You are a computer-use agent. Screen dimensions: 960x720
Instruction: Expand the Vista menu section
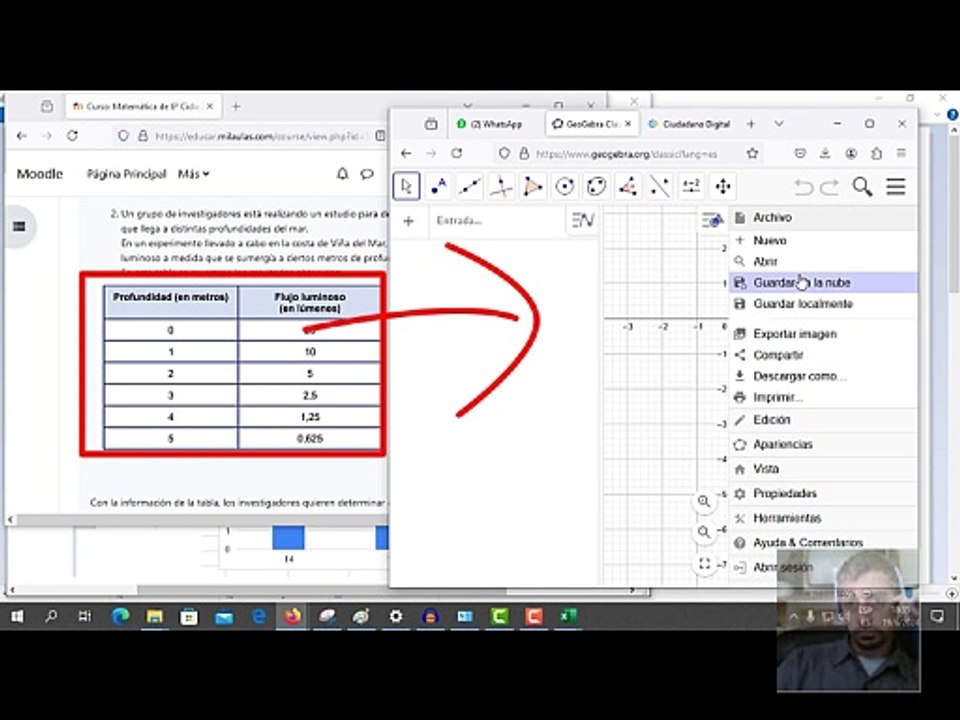[823, 469]
